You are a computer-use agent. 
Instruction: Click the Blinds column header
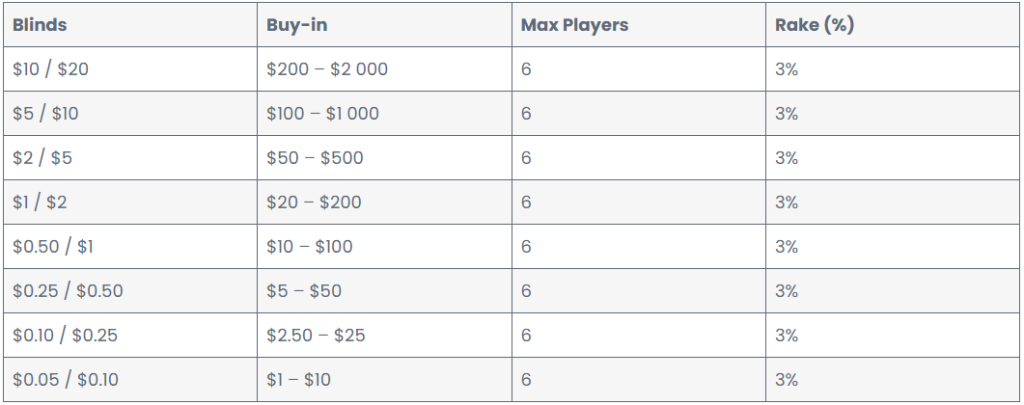coord(130,25)
